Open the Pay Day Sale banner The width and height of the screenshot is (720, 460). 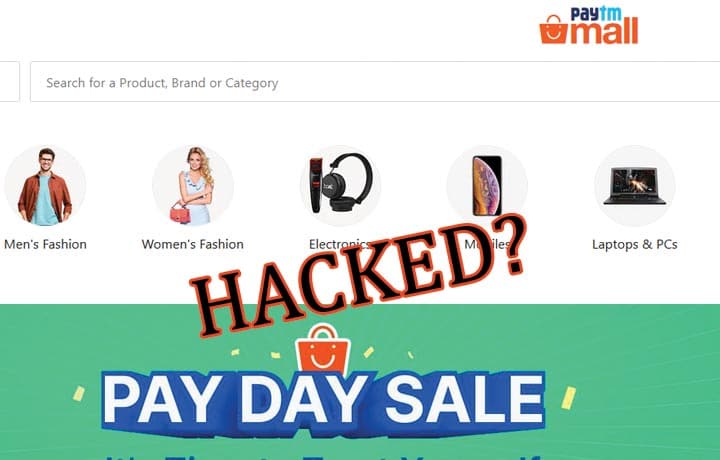[360, 382]
